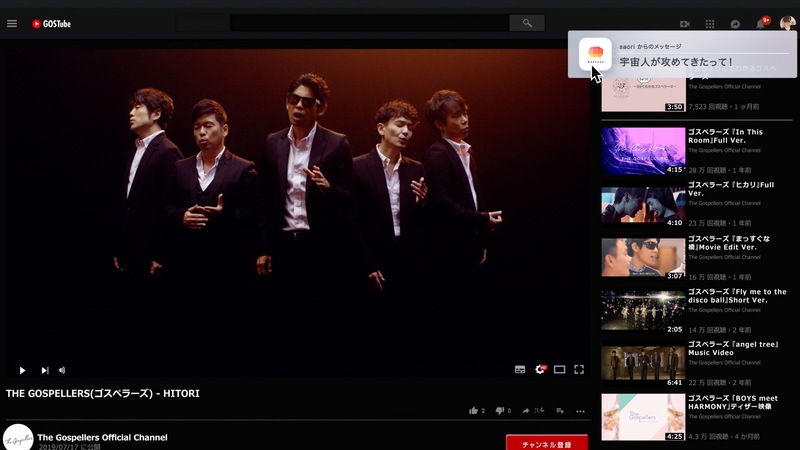Toggle subtitles on the player

(x=520, y=369)
